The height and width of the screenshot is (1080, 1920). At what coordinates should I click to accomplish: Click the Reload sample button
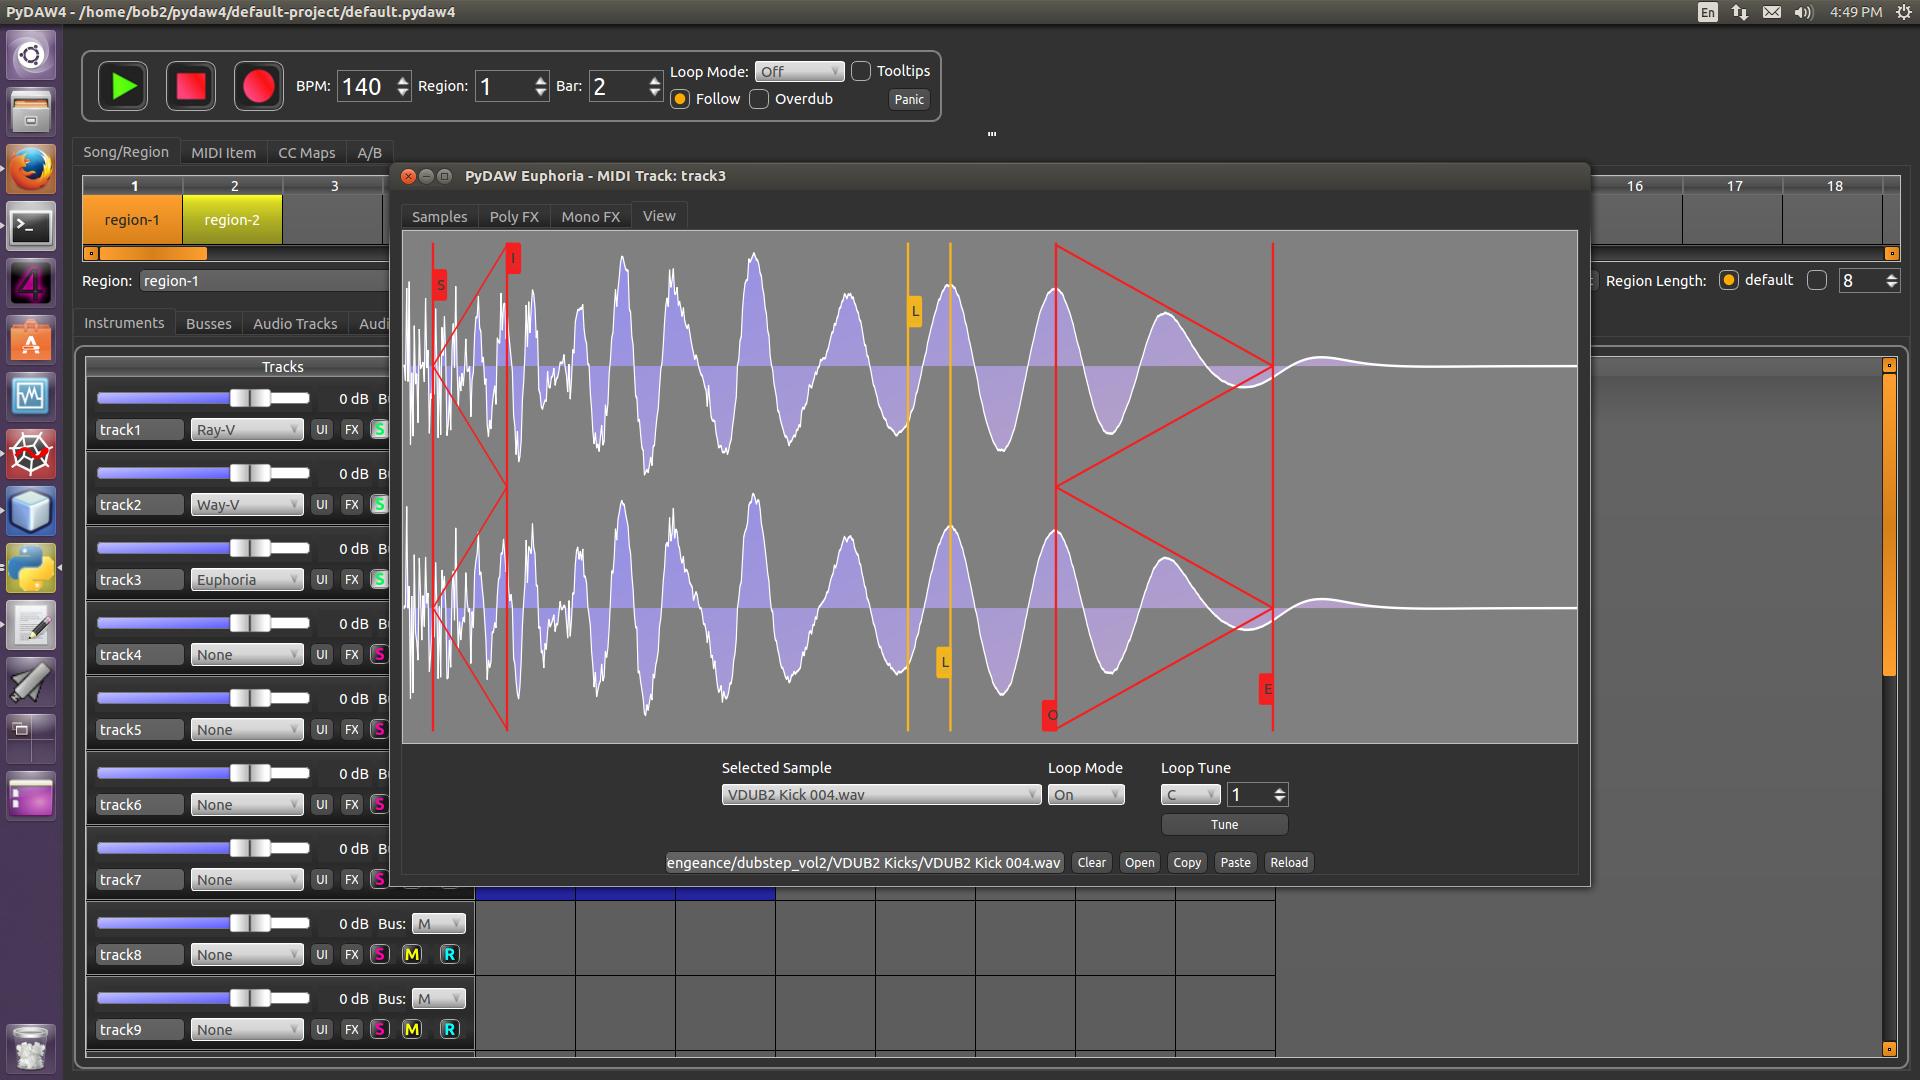pos(1288,862)
